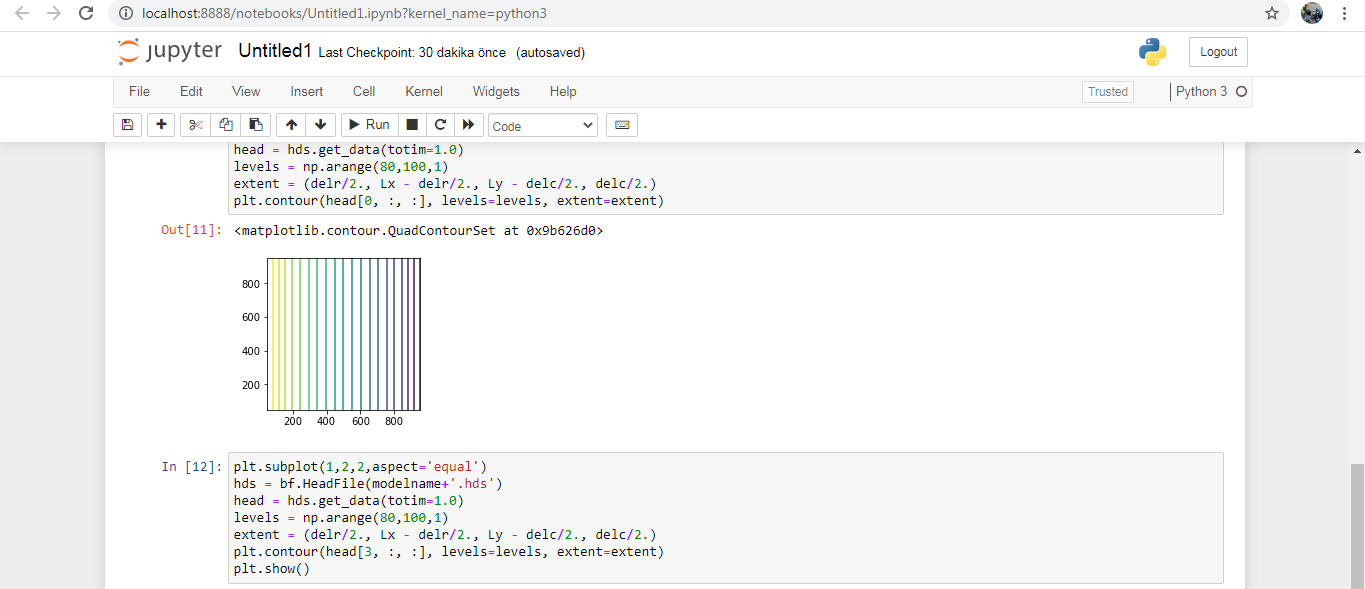Click the Python logo icon

tap(1152, 52)
